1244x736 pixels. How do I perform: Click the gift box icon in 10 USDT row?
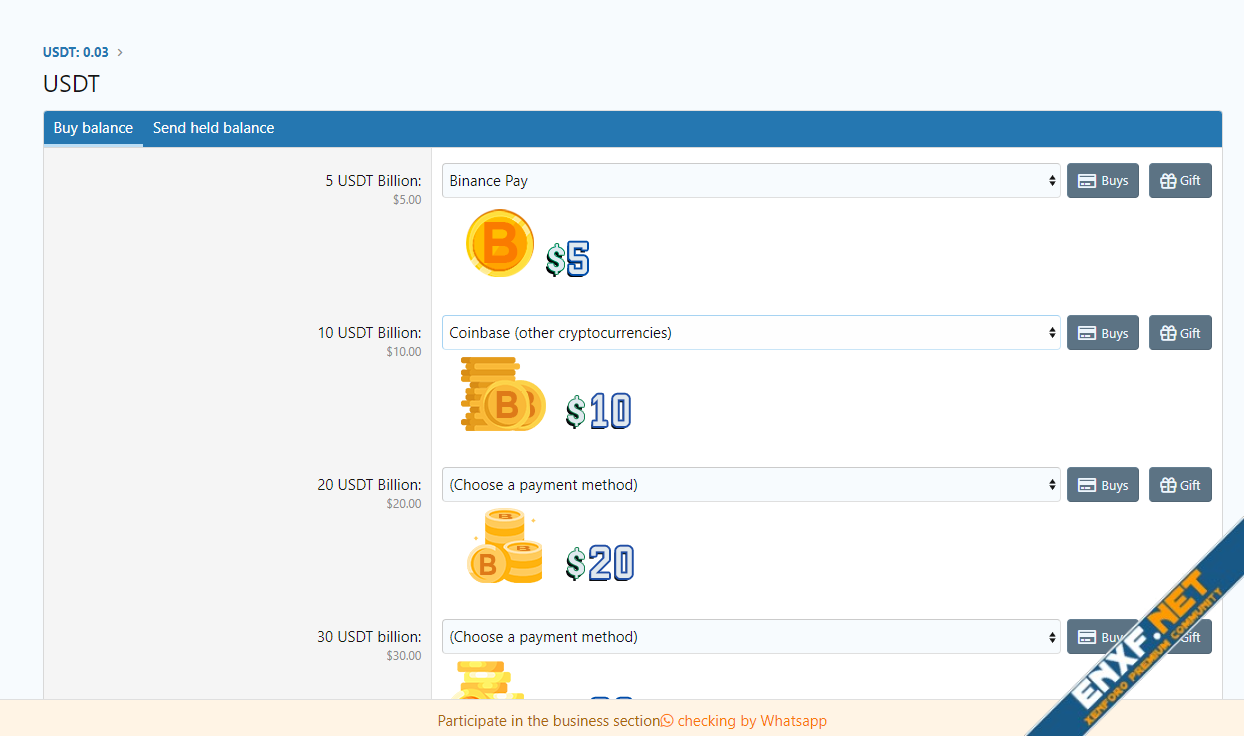pos(1168,333)
